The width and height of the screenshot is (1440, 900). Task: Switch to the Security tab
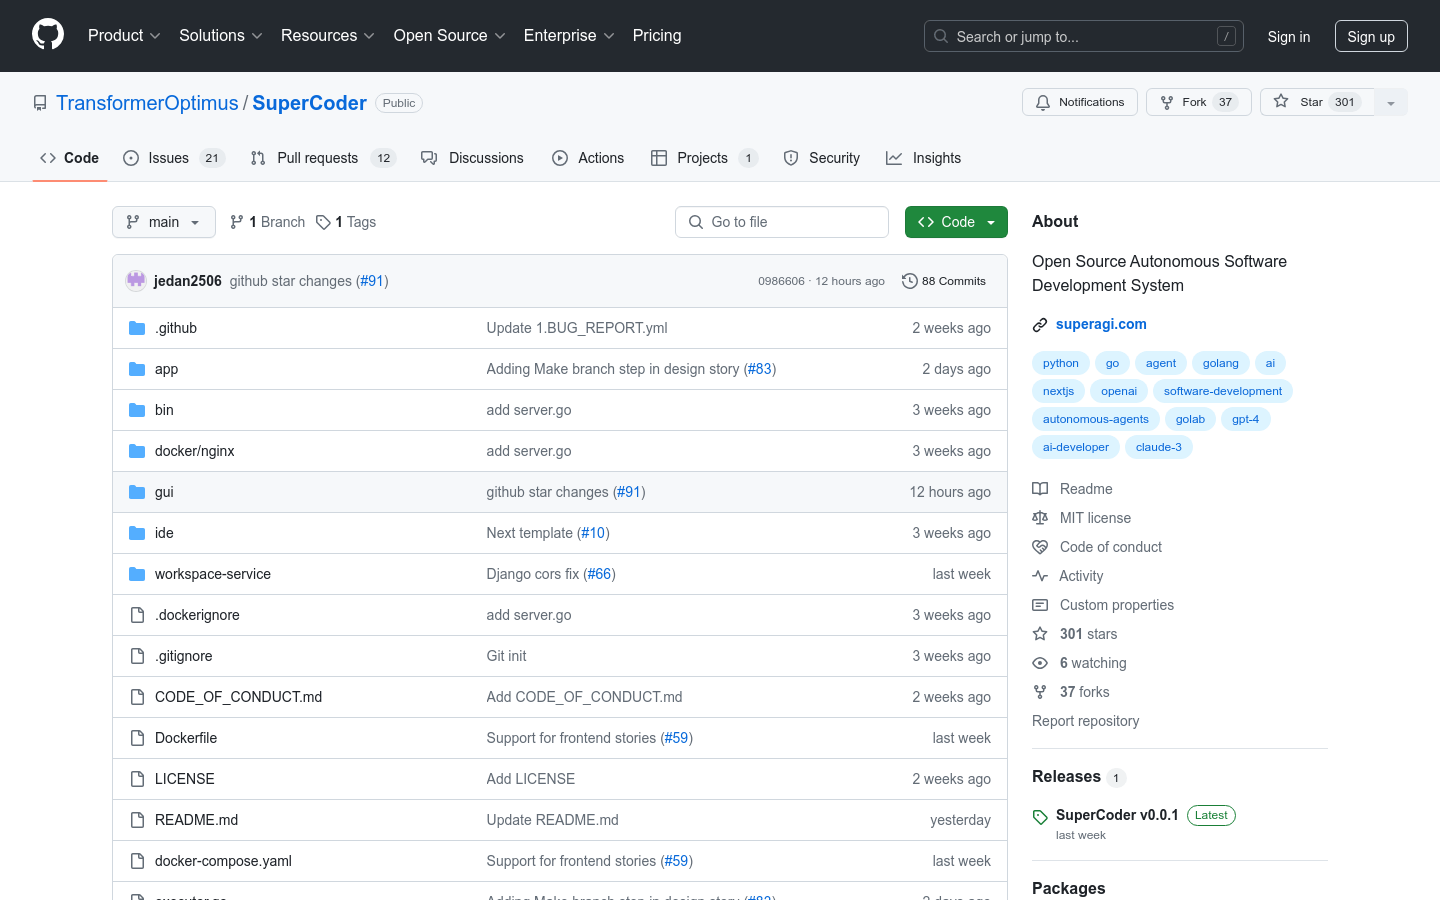pos(822,158)
